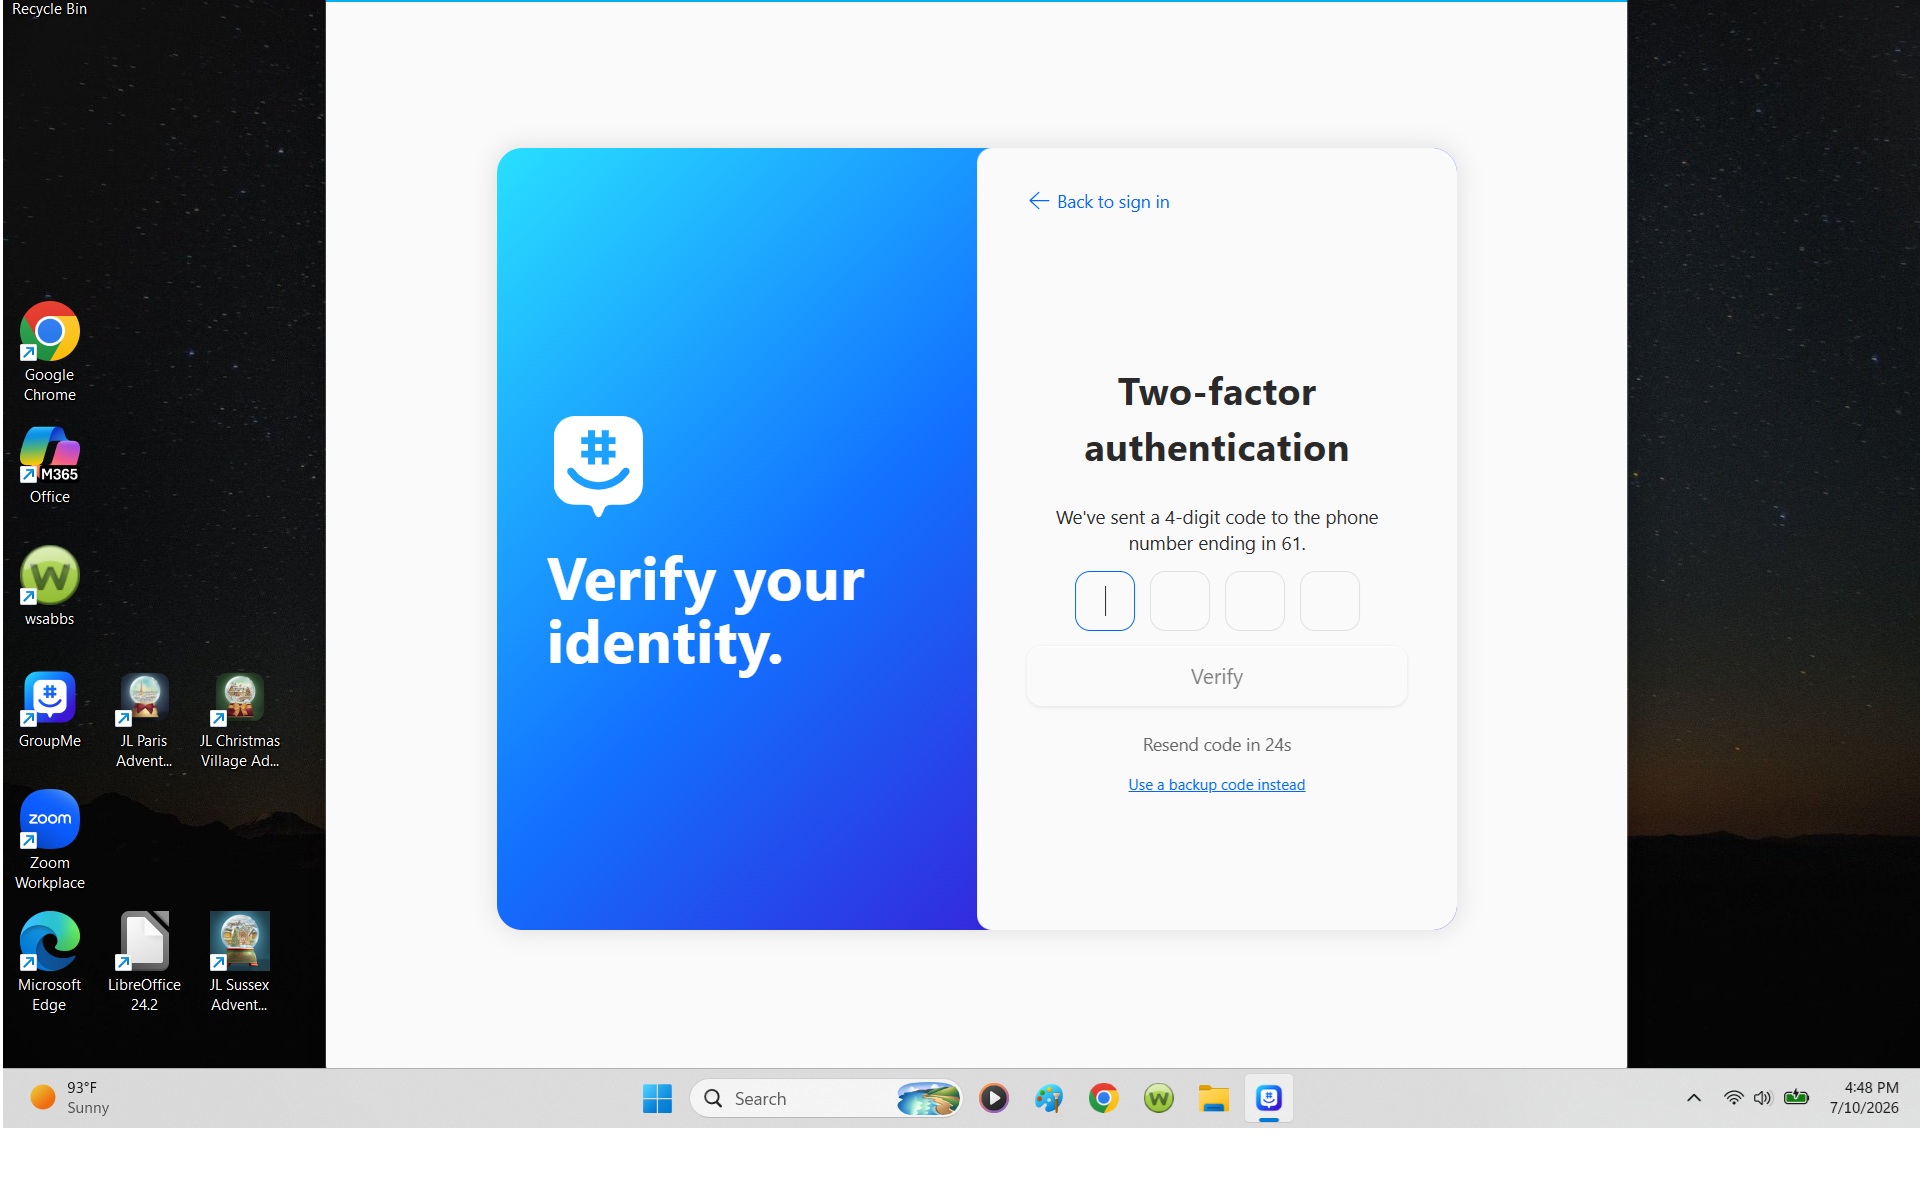Select the LibreOffice 24.2 desktop icon
The image size is (1920, 1200).
coord(144,962)
